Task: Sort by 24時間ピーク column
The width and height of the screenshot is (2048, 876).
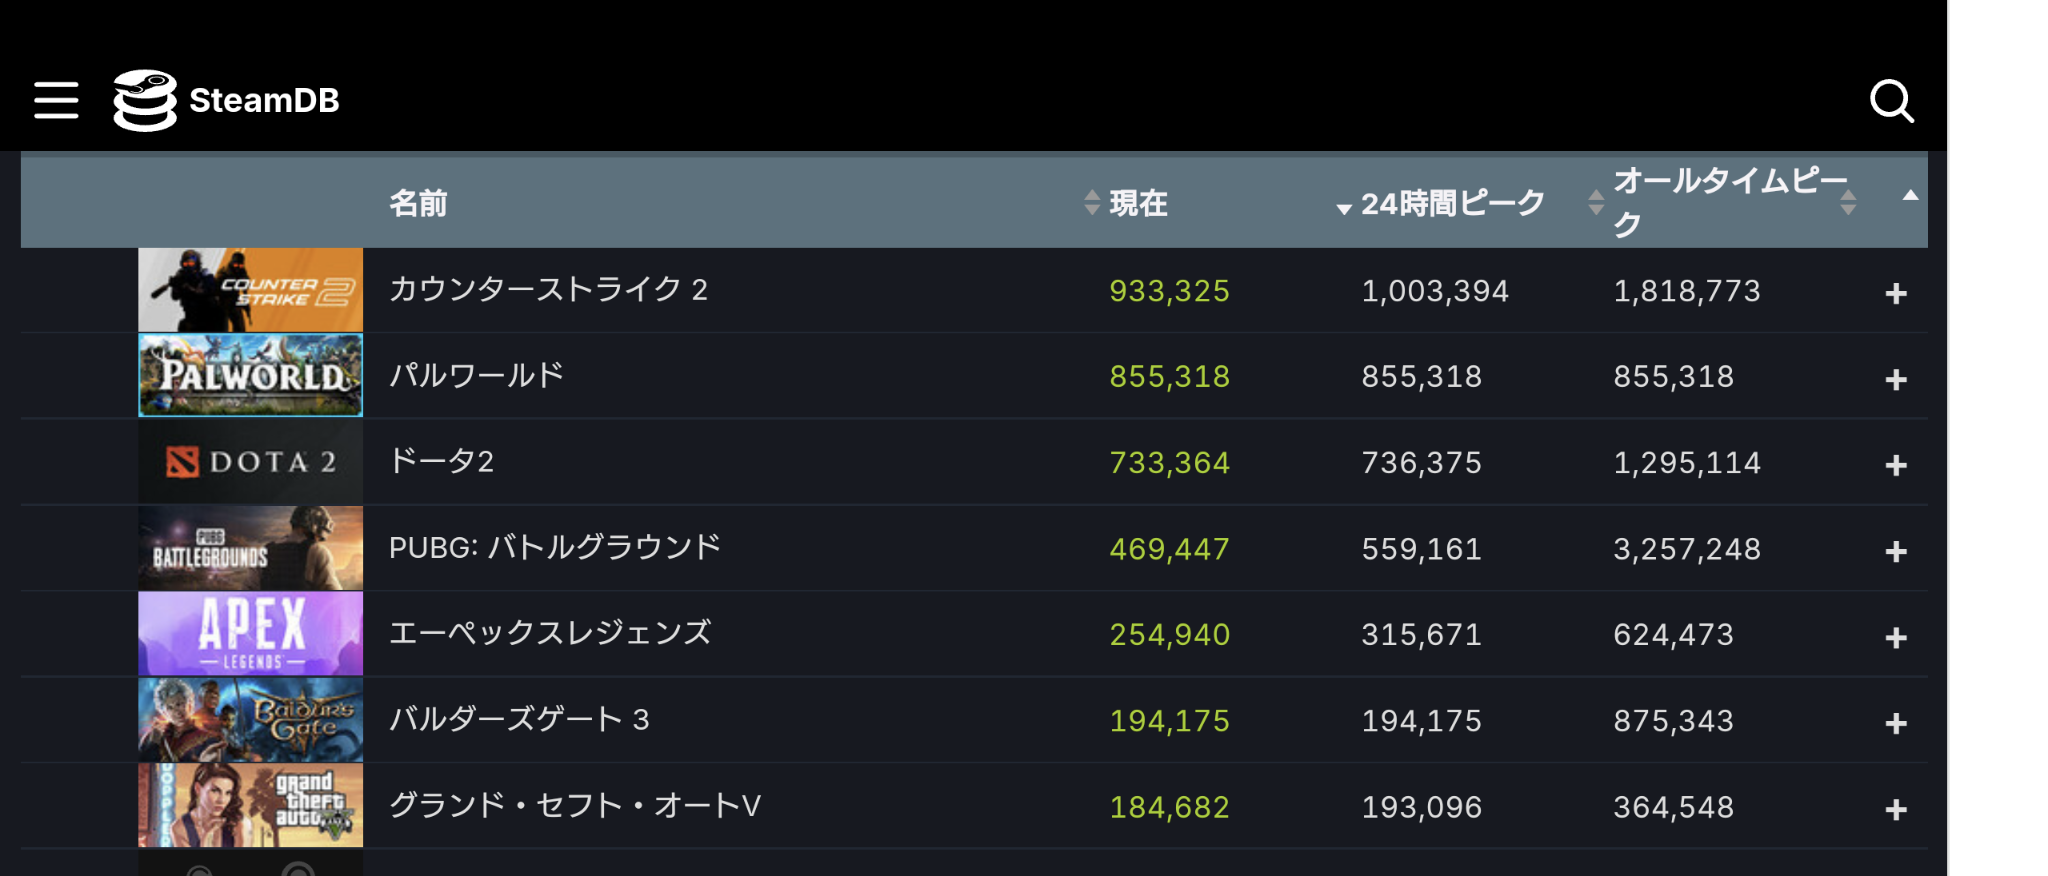Action: click(x=1452, y=203)
